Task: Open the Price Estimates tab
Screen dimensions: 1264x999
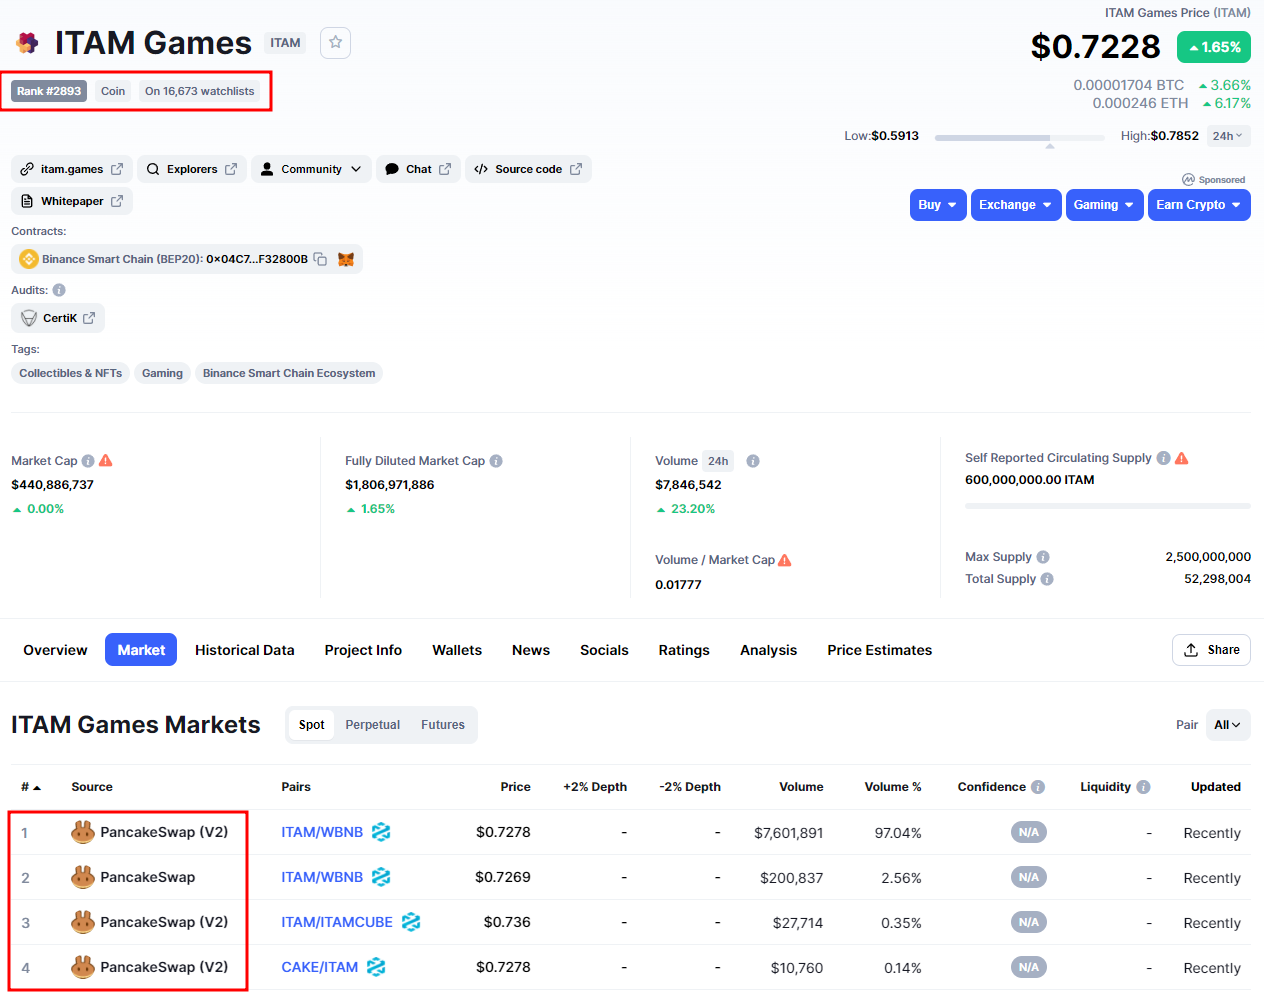Action: pos(880,650)
